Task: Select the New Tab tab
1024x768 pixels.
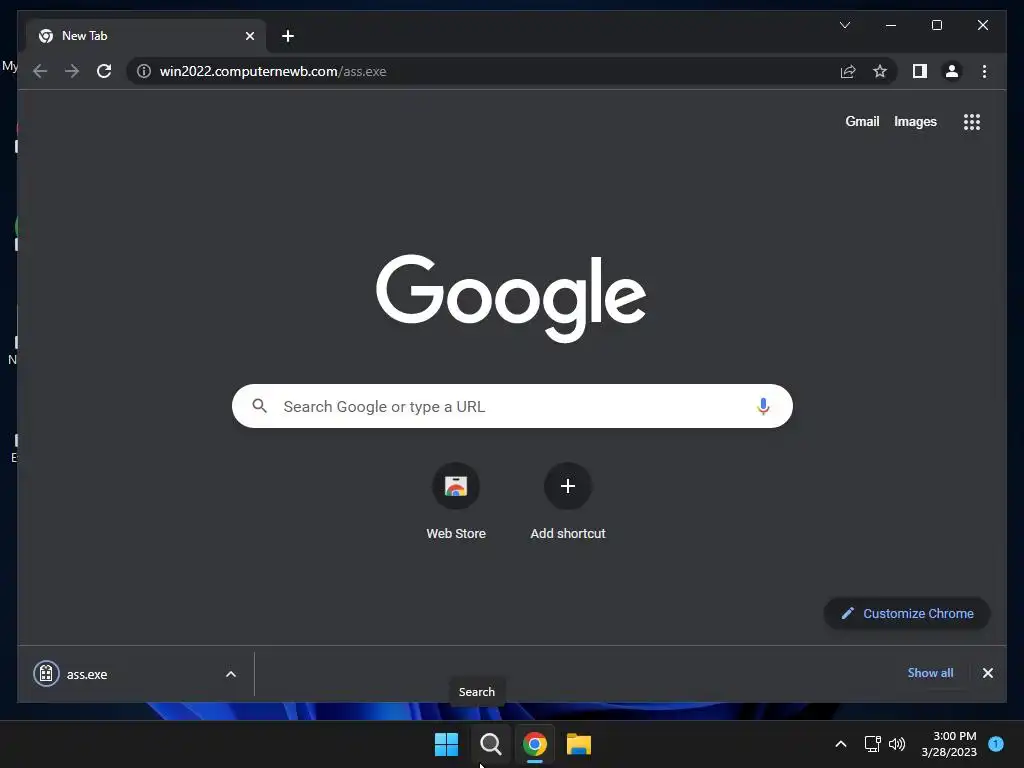Action: tap(146, 36)
